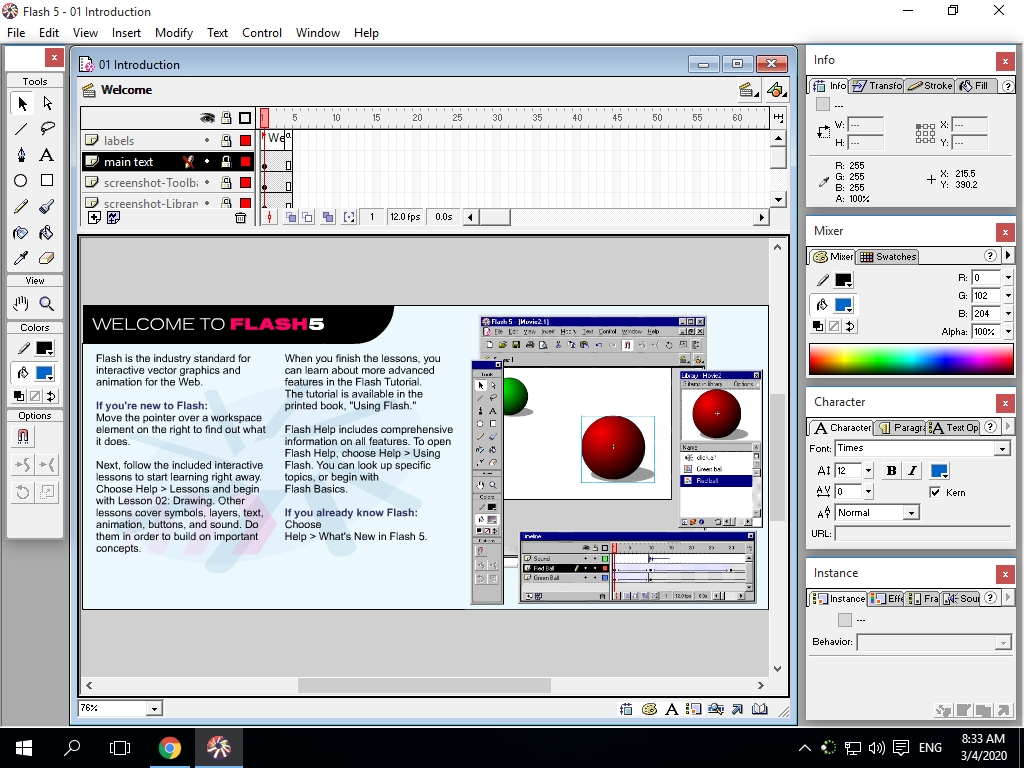Click the Mixer panel help button

point(990,255)
